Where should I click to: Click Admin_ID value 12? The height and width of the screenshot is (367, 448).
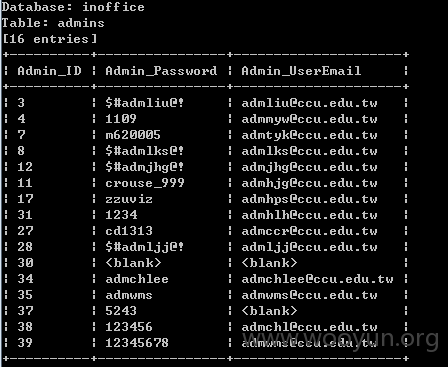pyautogui.click(x=25, y=167)
